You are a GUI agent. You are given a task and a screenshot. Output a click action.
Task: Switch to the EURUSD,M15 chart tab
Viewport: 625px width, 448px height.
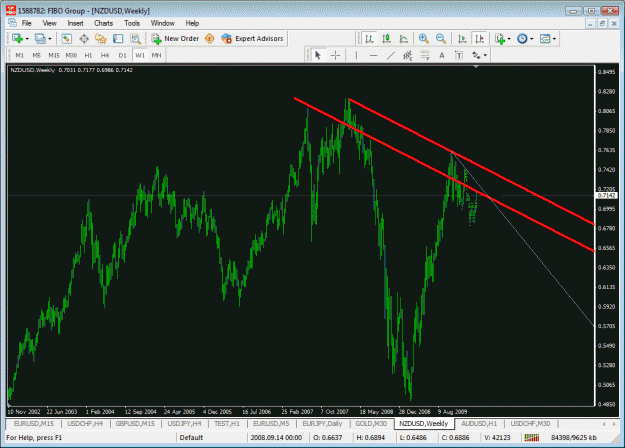point(33,424)
